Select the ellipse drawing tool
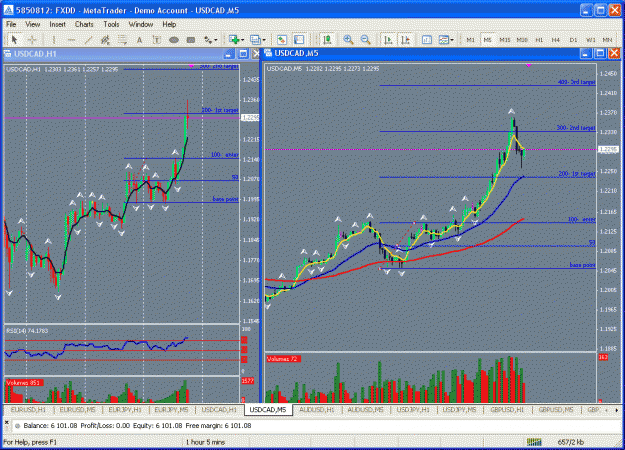The height and width of the screenshot is (450, 625). 173,40
